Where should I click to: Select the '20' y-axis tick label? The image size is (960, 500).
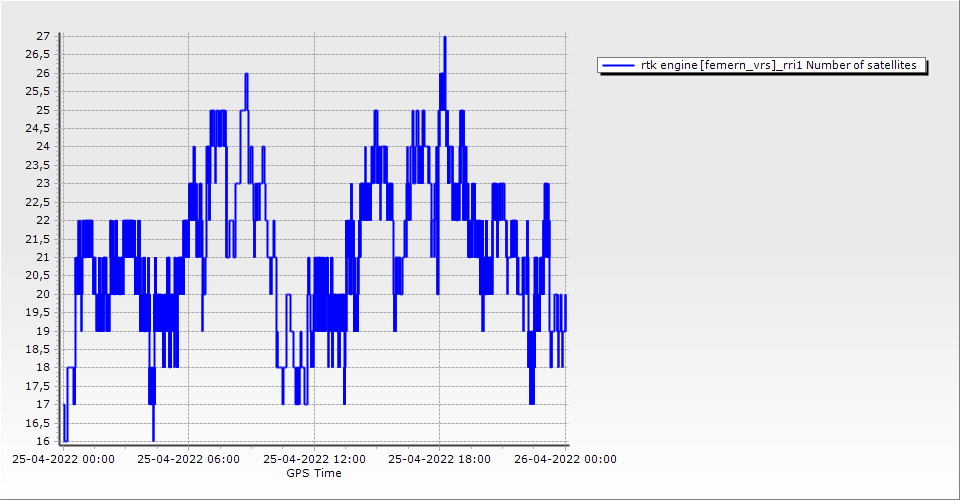43,294
